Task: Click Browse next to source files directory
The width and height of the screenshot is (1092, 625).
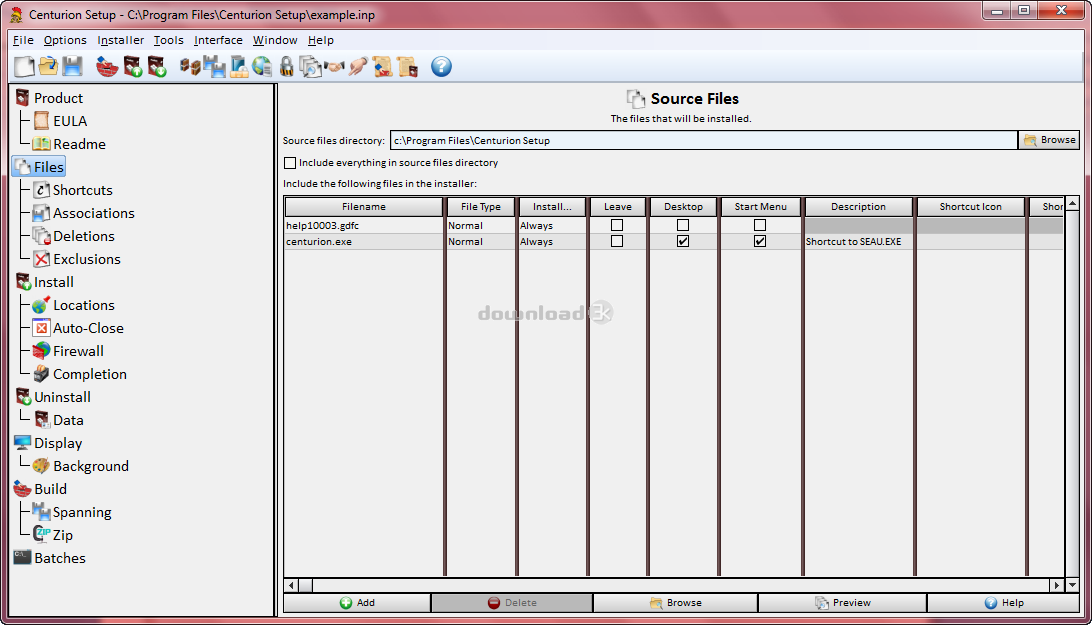Action: tap(1050, 140)
